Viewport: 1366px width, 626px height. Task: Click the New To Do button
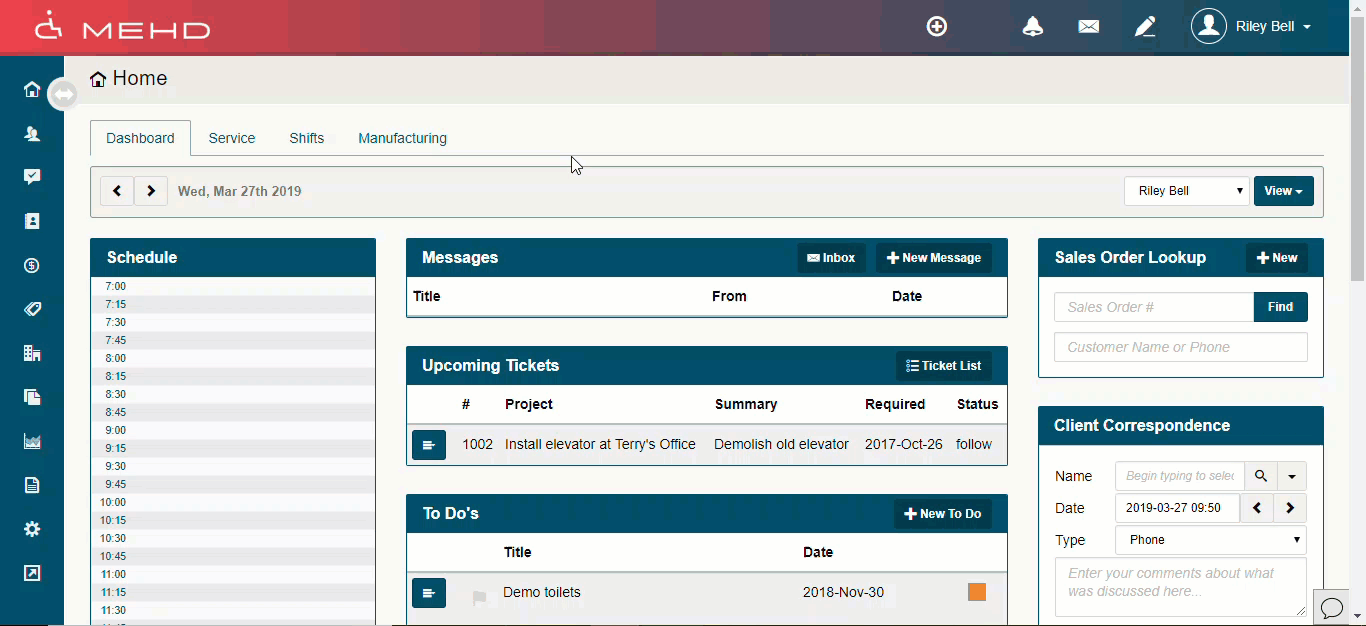pos(943,514)
